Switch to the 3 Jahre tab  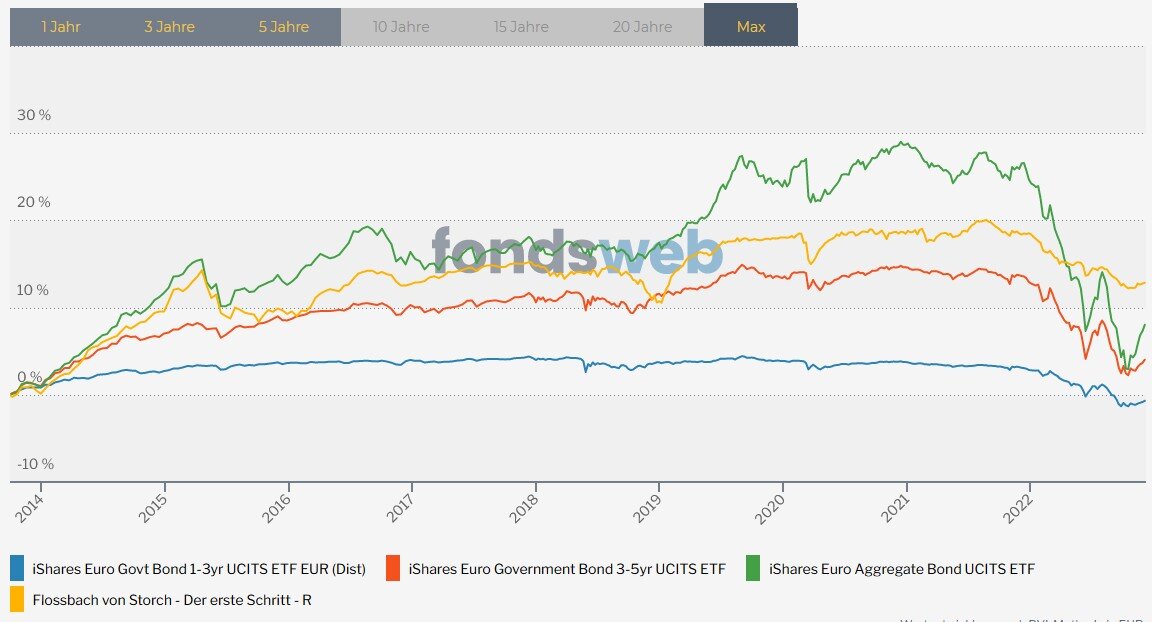(169, 27)
